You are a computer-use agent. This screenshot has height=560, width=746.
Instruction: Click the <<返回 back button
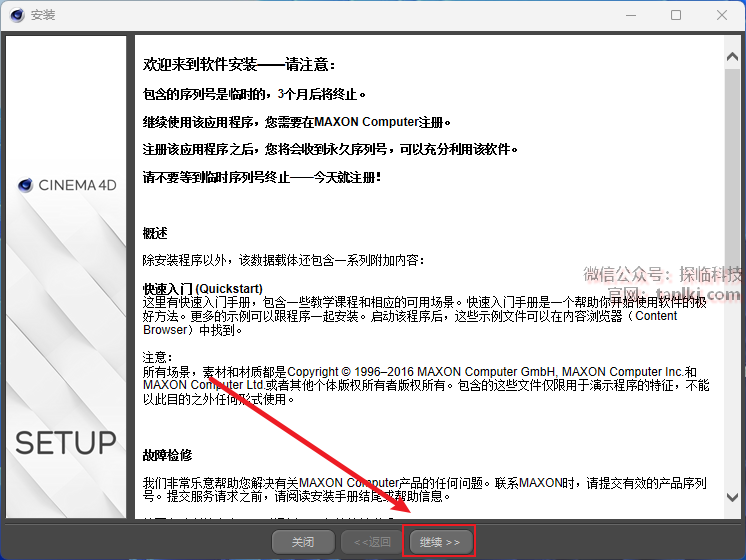372,541
